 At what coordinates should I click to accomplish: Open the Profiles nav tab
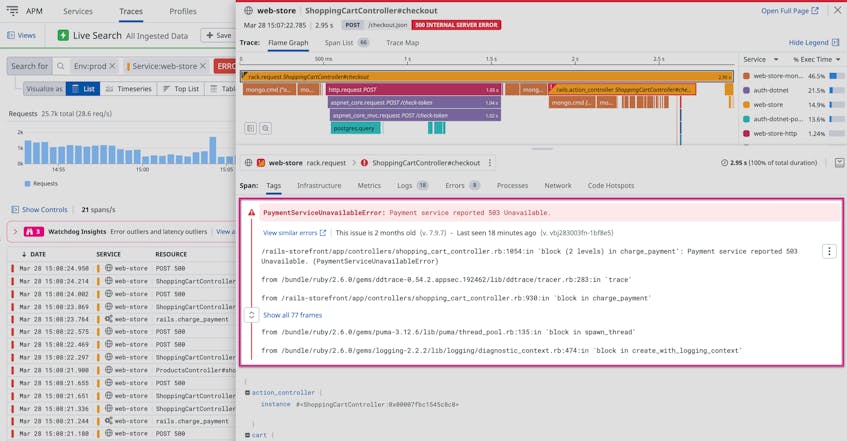183,11
